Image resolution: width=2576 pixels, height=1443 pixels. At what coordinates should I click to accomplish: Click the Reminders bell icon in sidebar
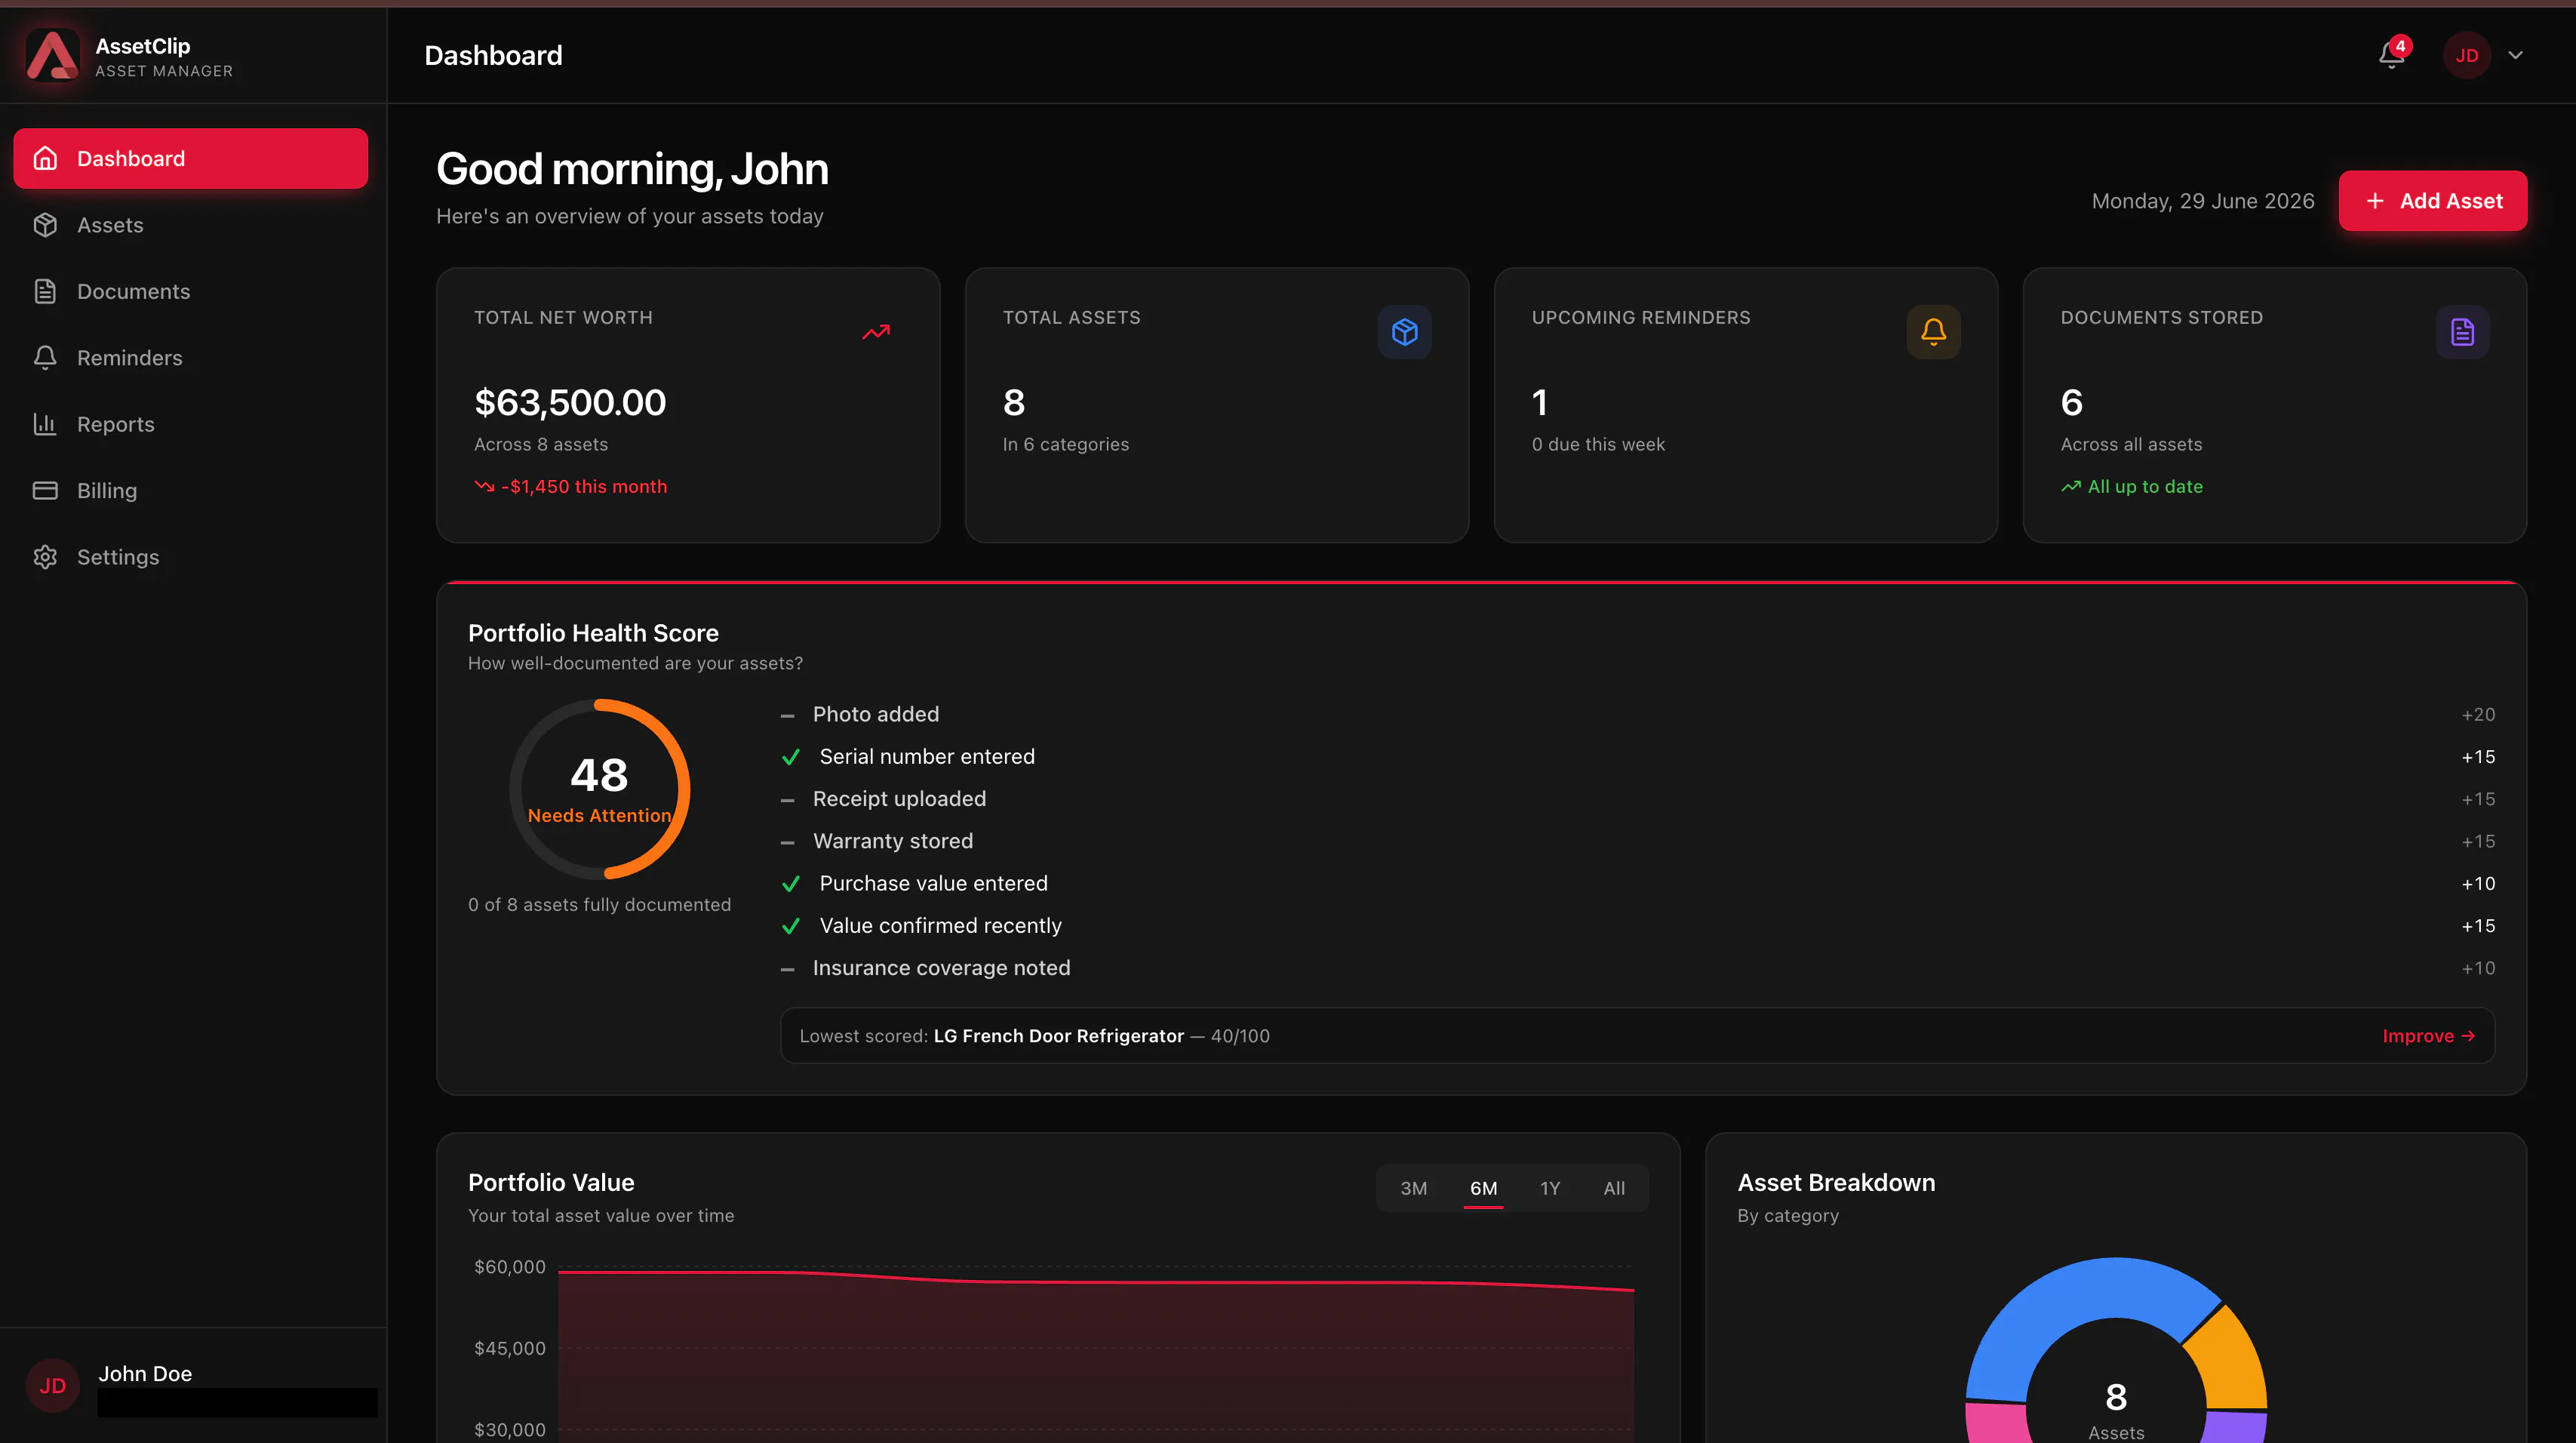[45, 358]
